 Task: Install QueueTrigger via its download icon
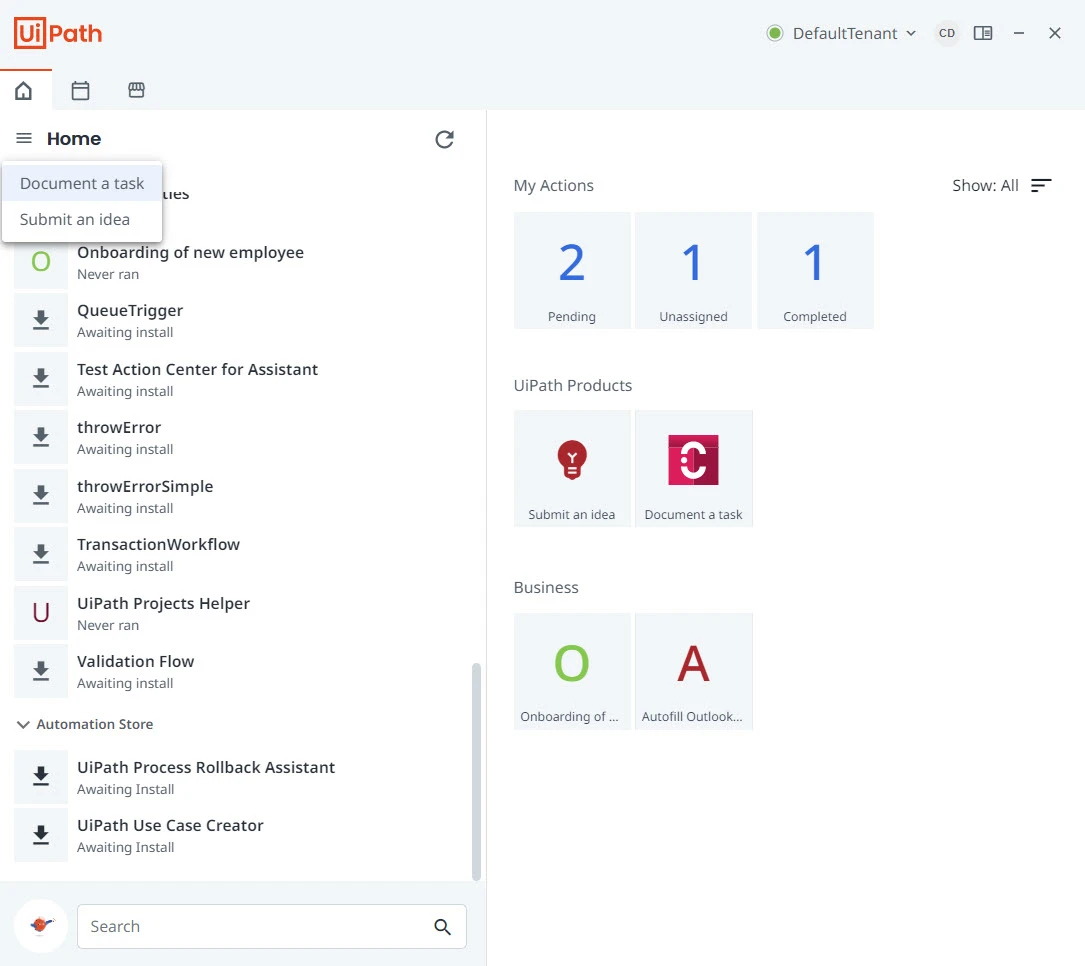pyautogui.click(x=41, y=320)
